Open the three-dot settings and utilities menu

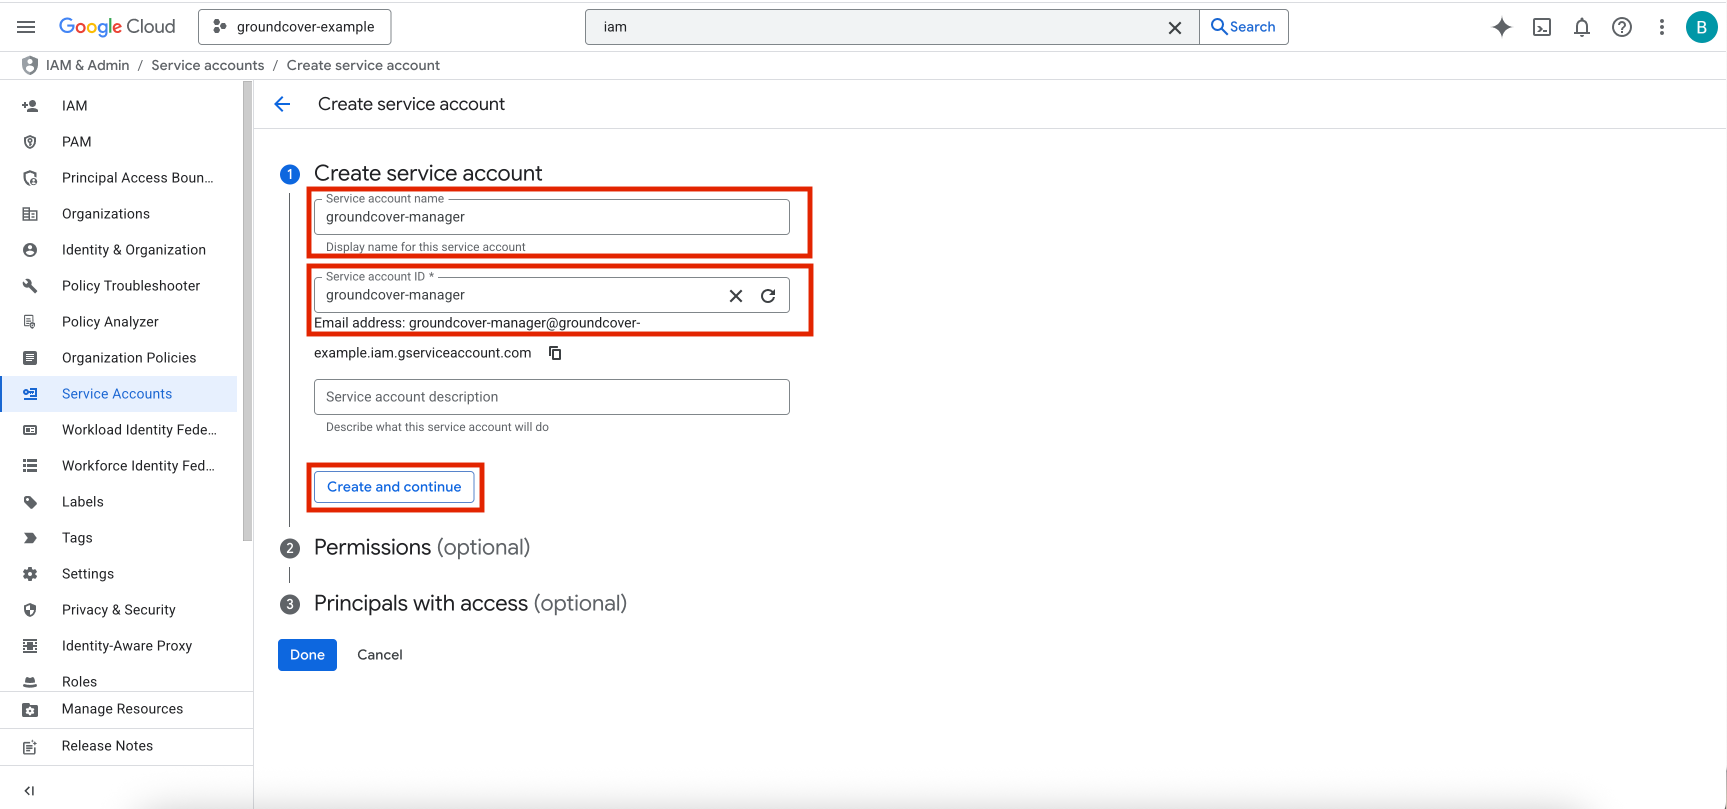1661,27
